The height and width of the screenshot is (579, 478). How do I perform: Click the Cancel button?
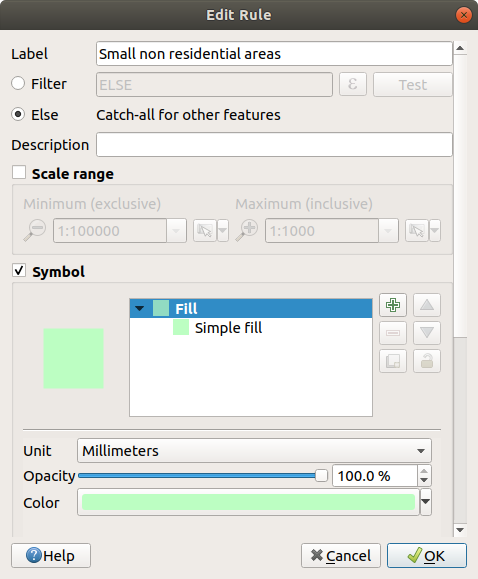click(341, 555)
